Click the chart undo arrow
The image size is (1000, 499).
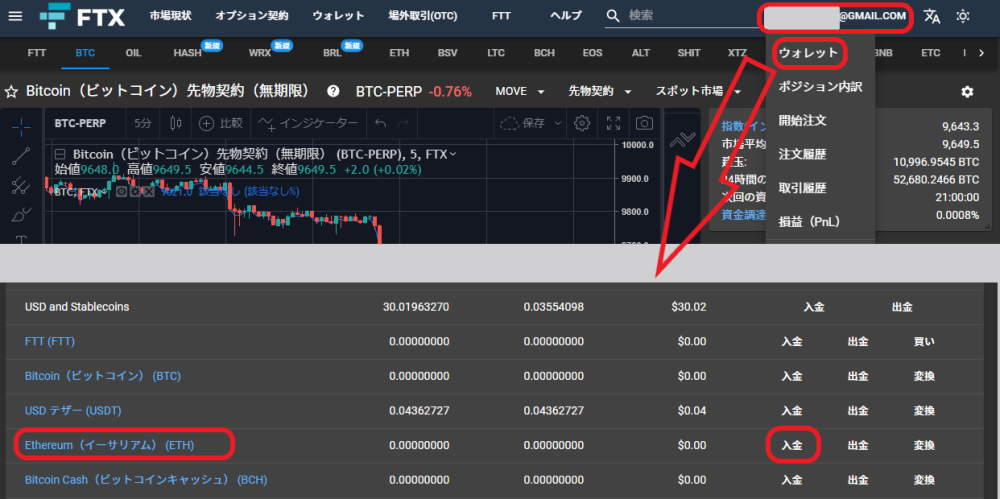380,123
